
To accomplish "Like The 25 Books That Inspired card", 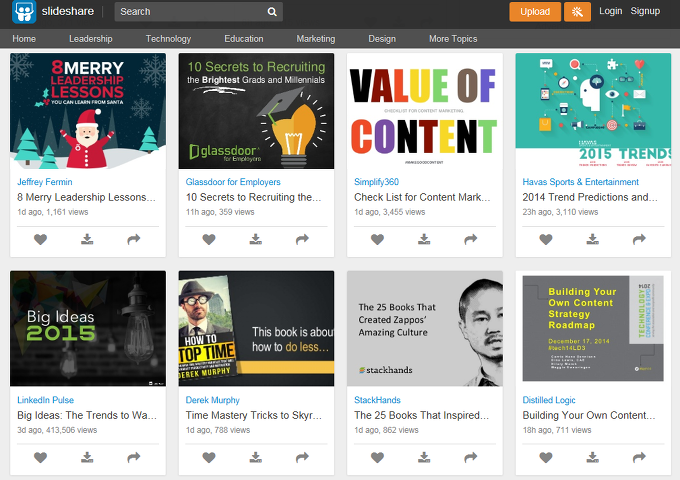I will click(377, 457).
